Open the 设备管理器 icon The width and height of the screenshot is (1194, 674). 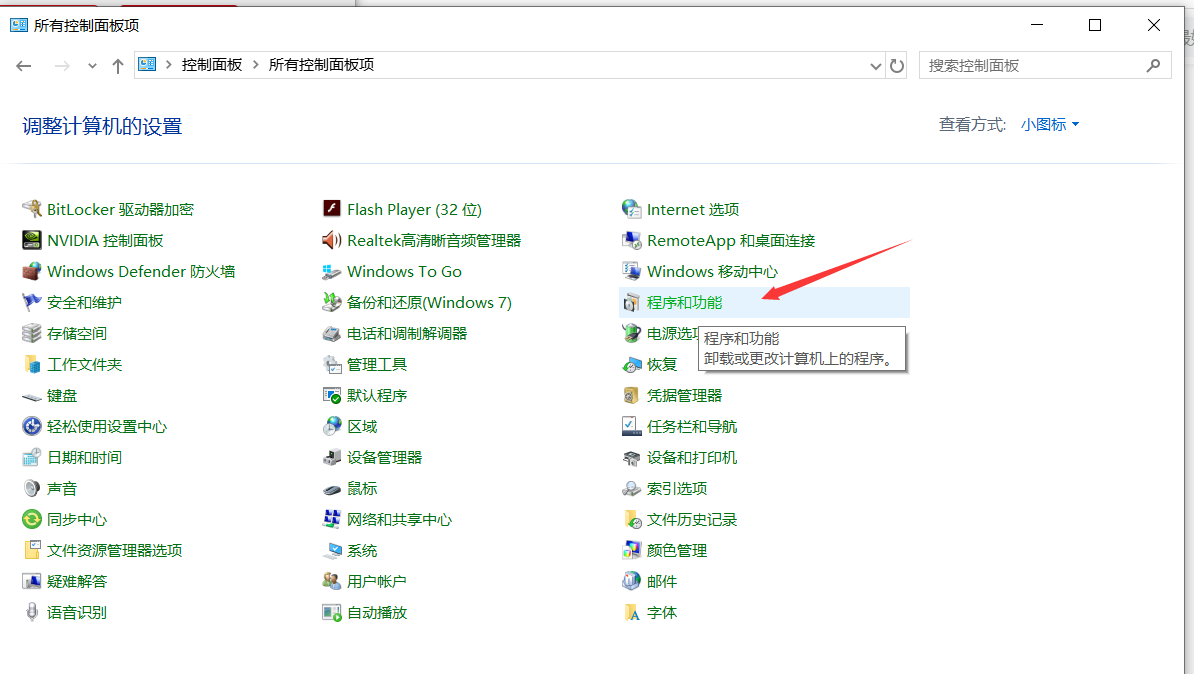pyautogui.click(x=331, y=458)
